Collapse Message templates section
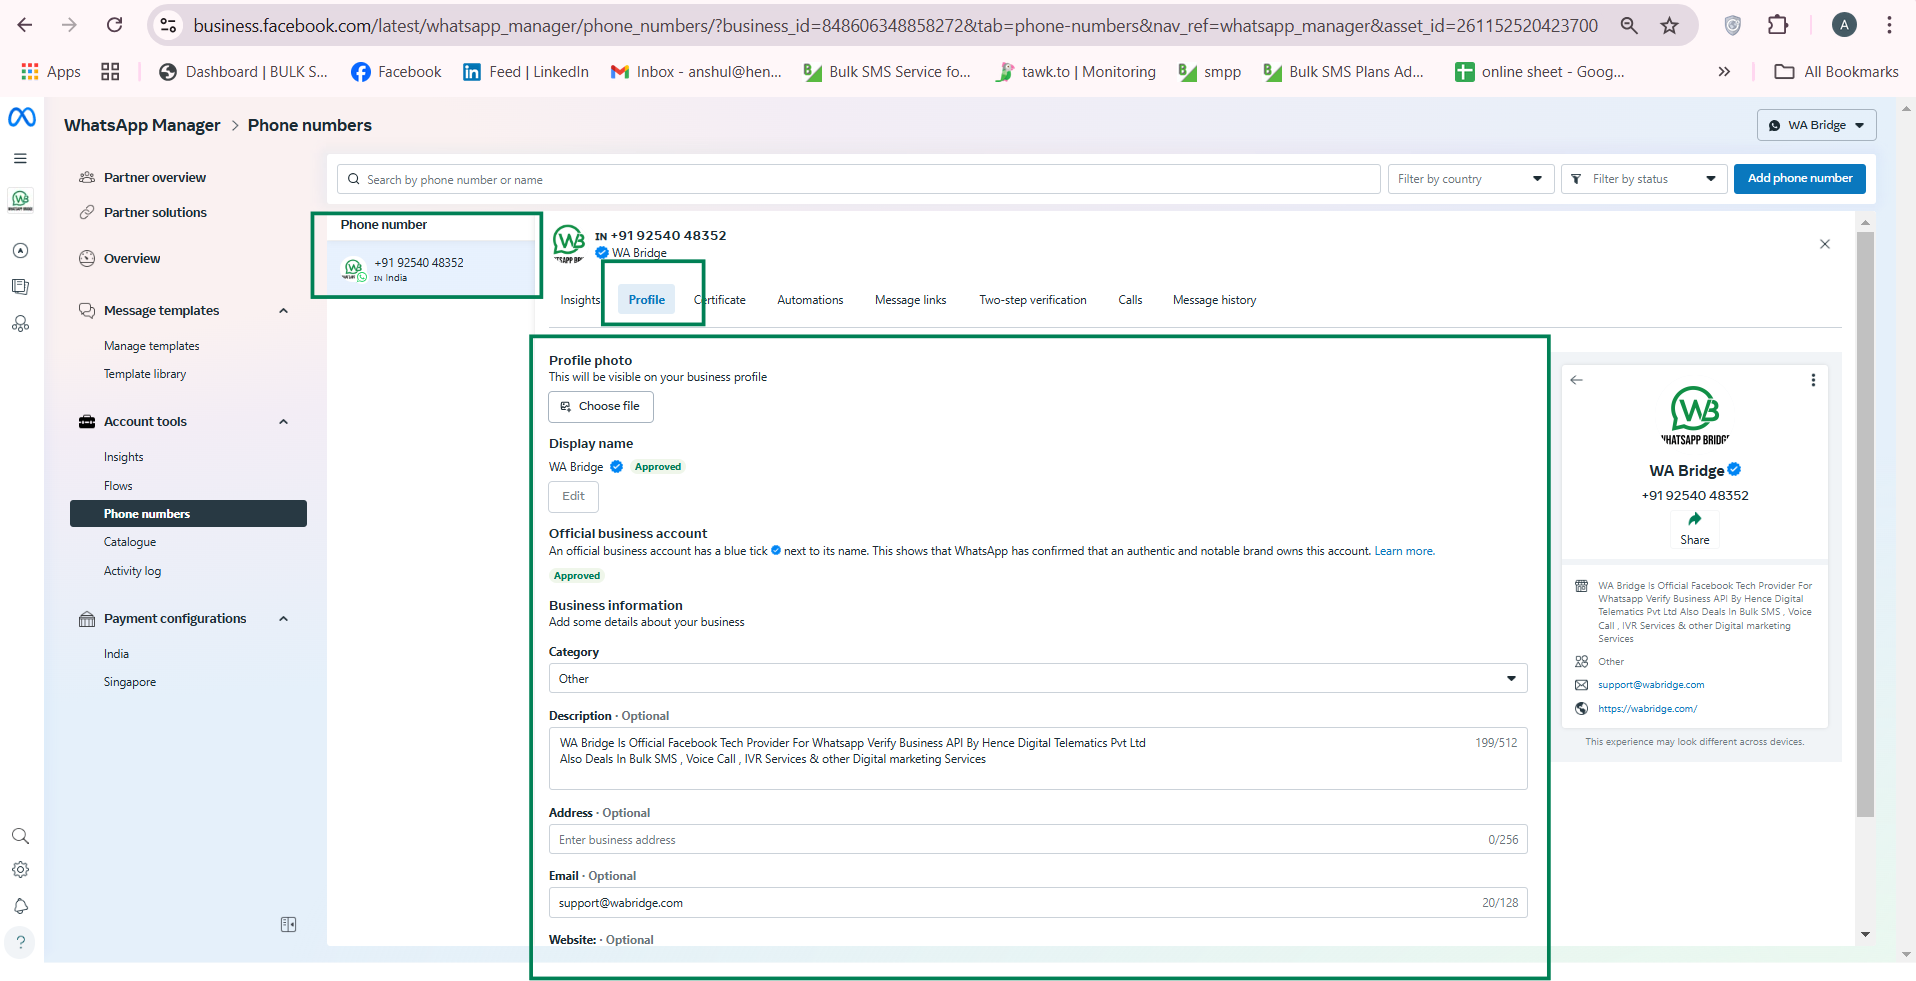 point(283,311)
